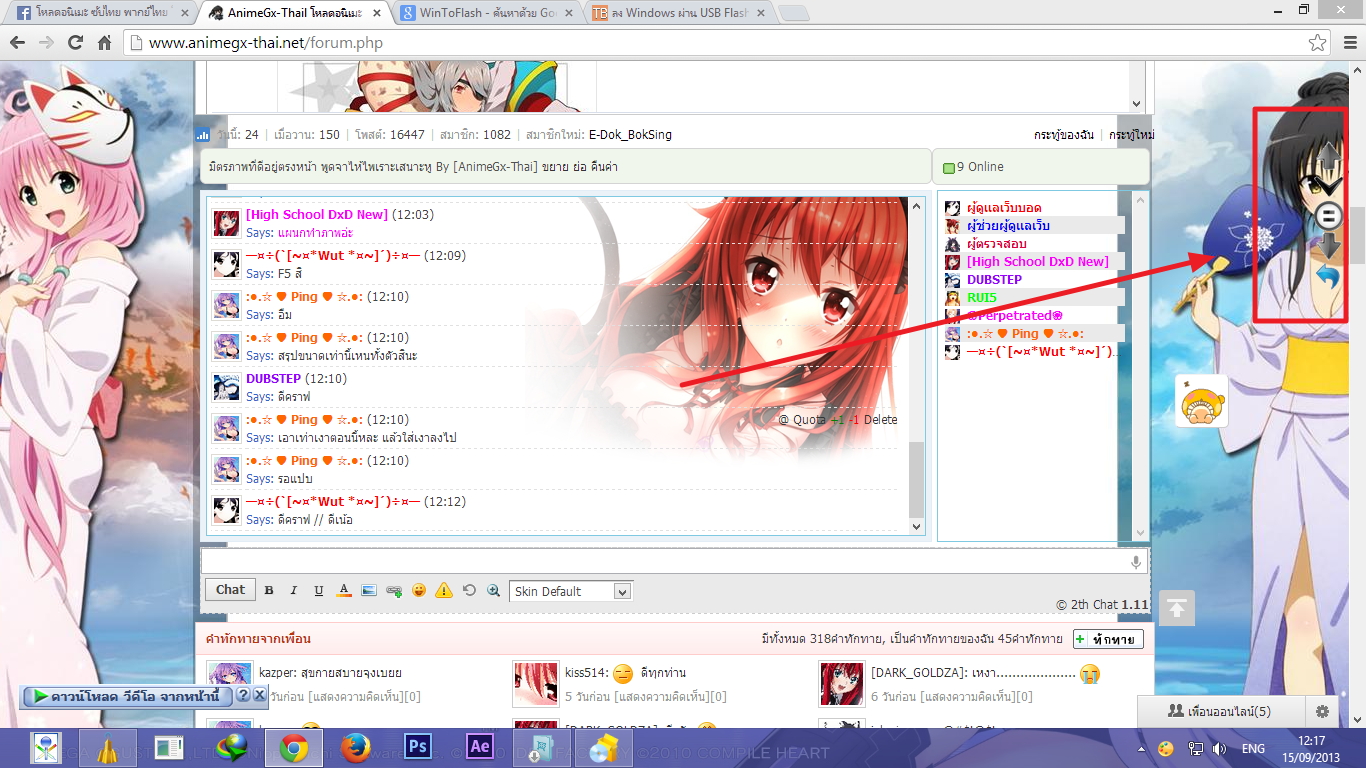Go back to the previous page

18,43
